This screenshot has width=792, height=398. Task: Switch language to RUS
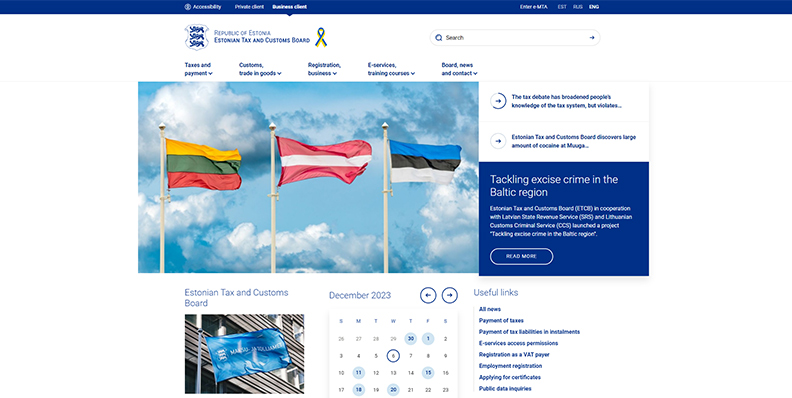click(578, 7)
